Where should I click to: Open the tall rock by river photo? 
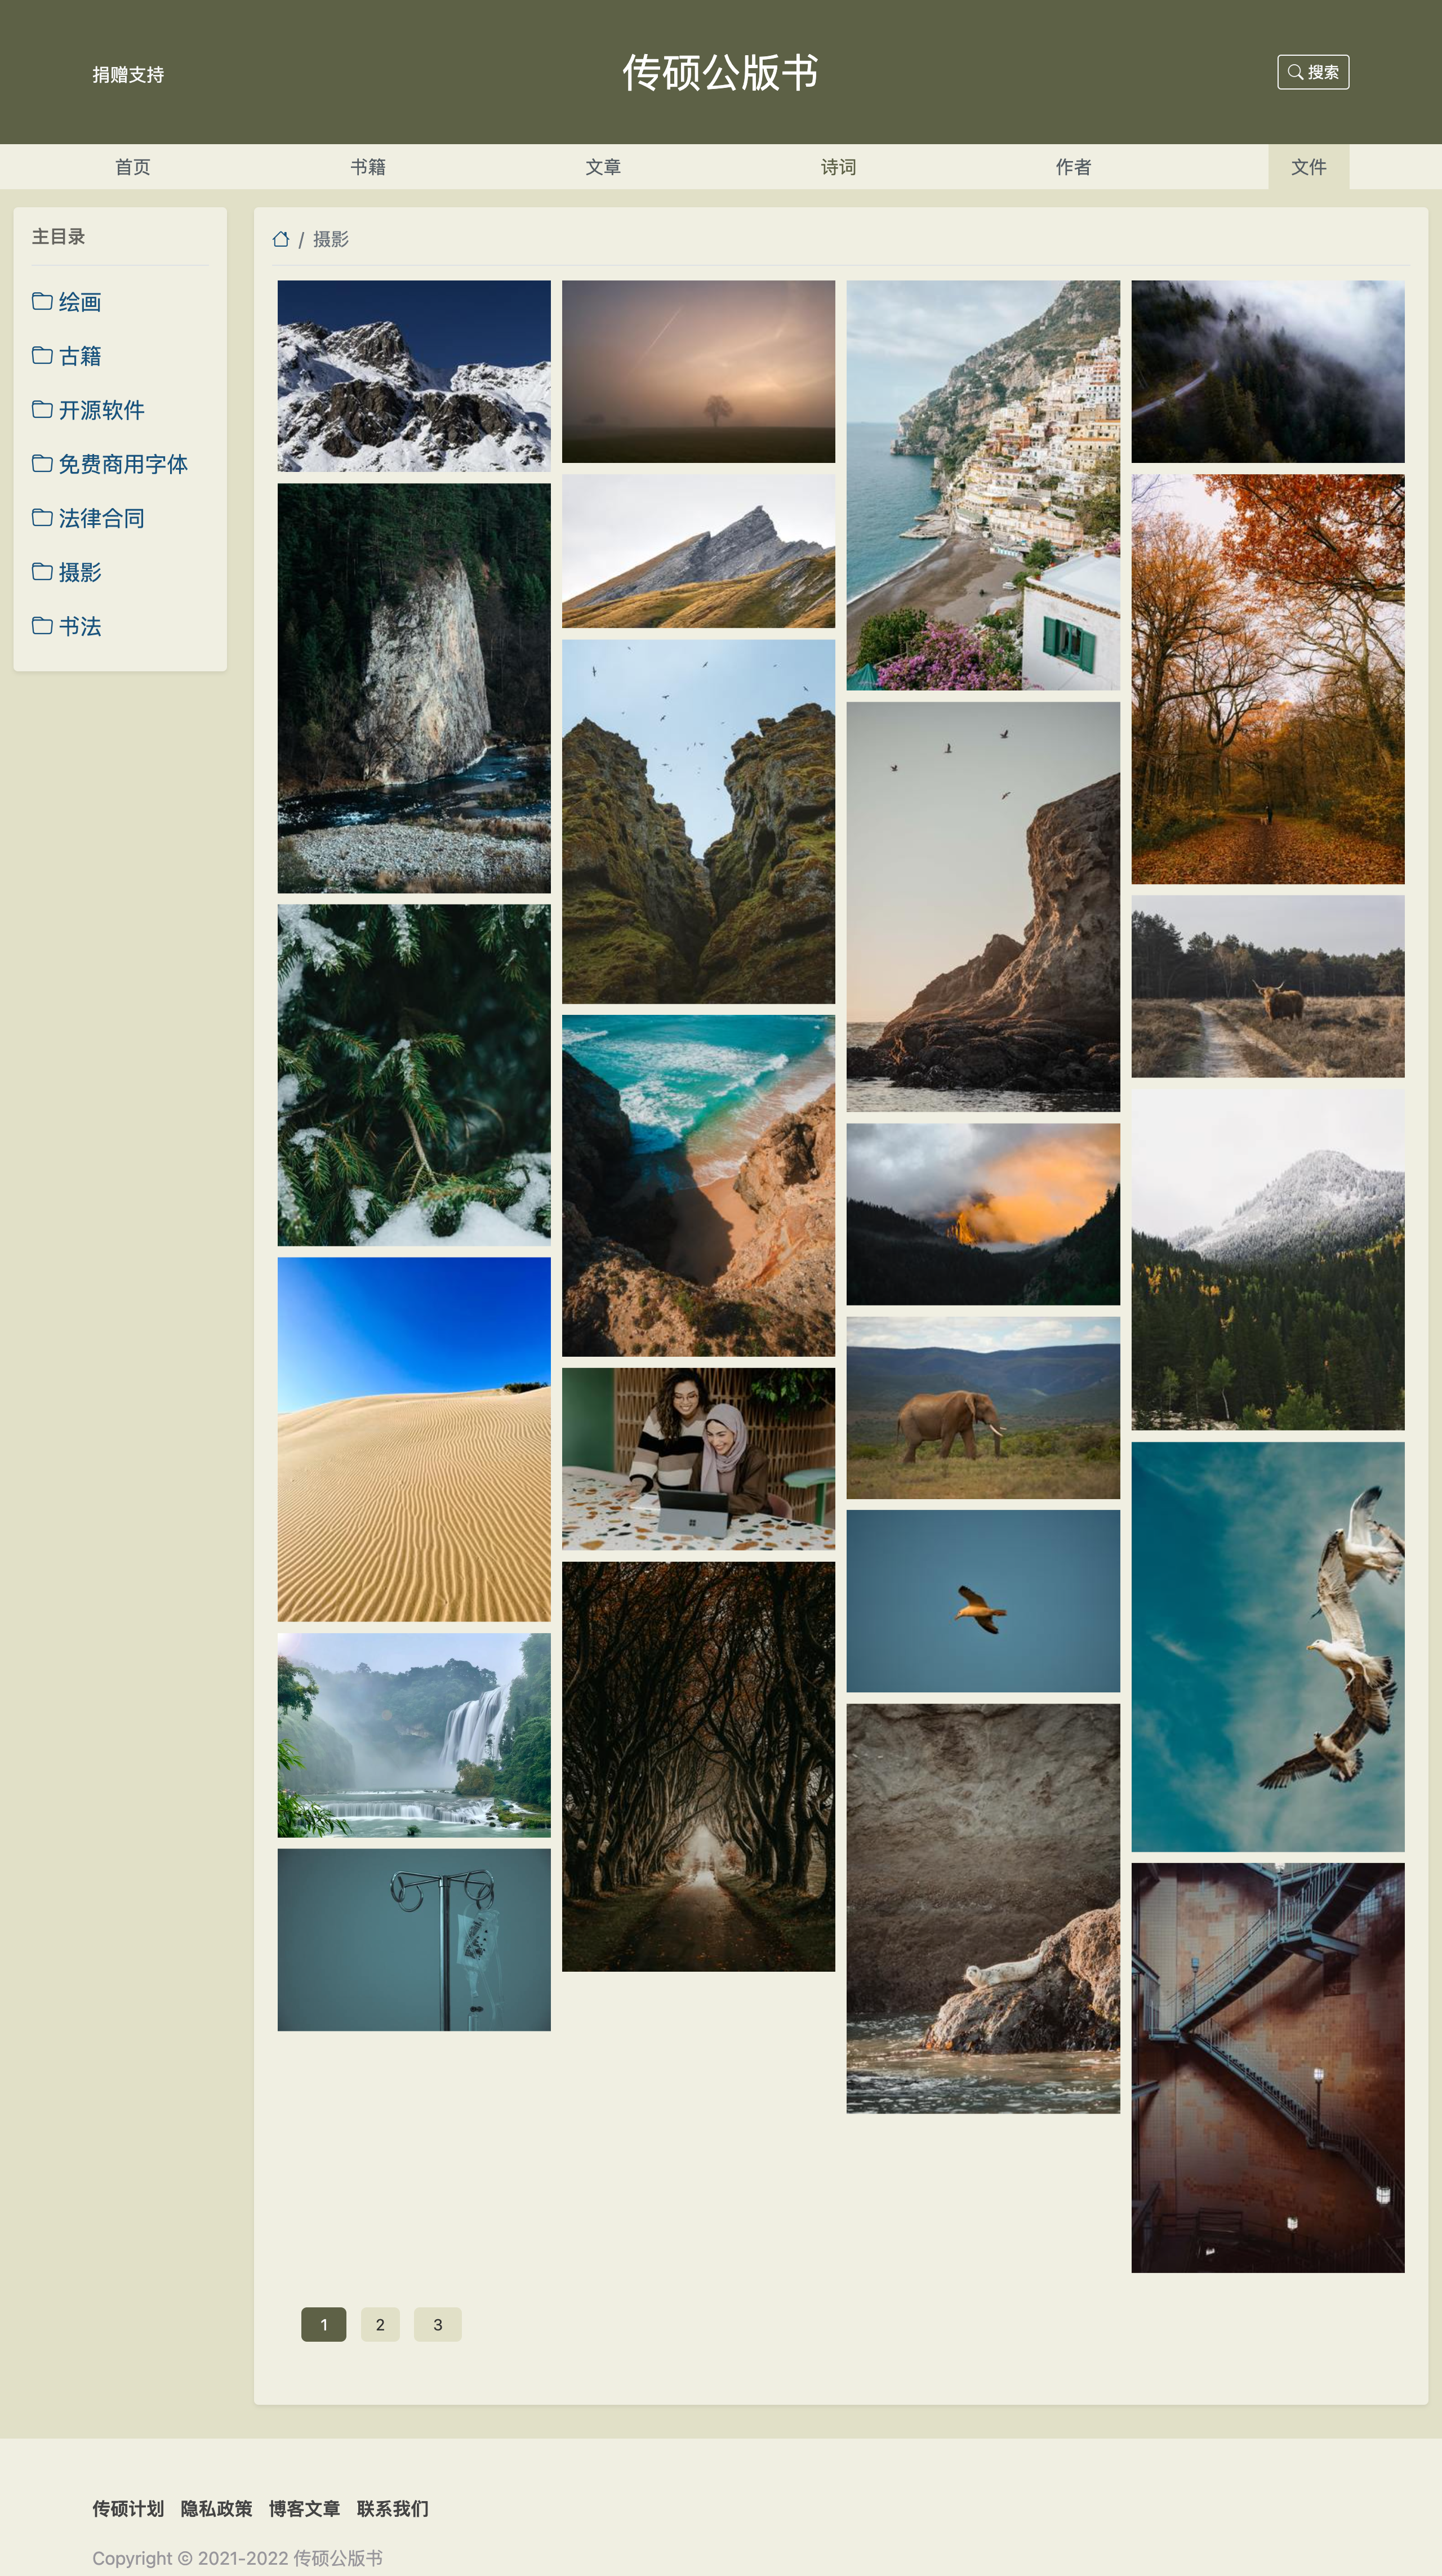point(414,688)
